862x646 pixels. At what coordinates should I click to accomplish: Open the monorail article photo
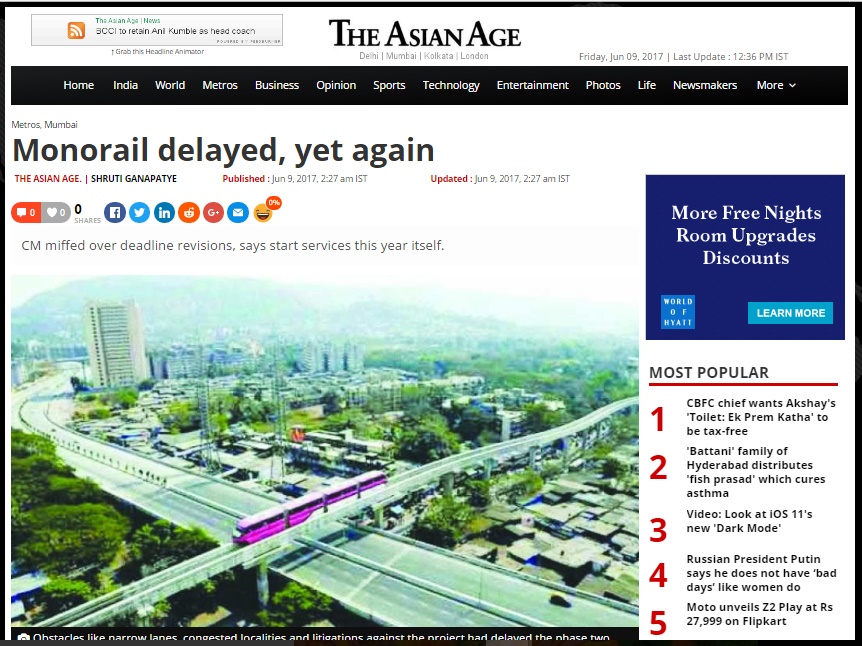pyautogui.click(x=325, y=452)
